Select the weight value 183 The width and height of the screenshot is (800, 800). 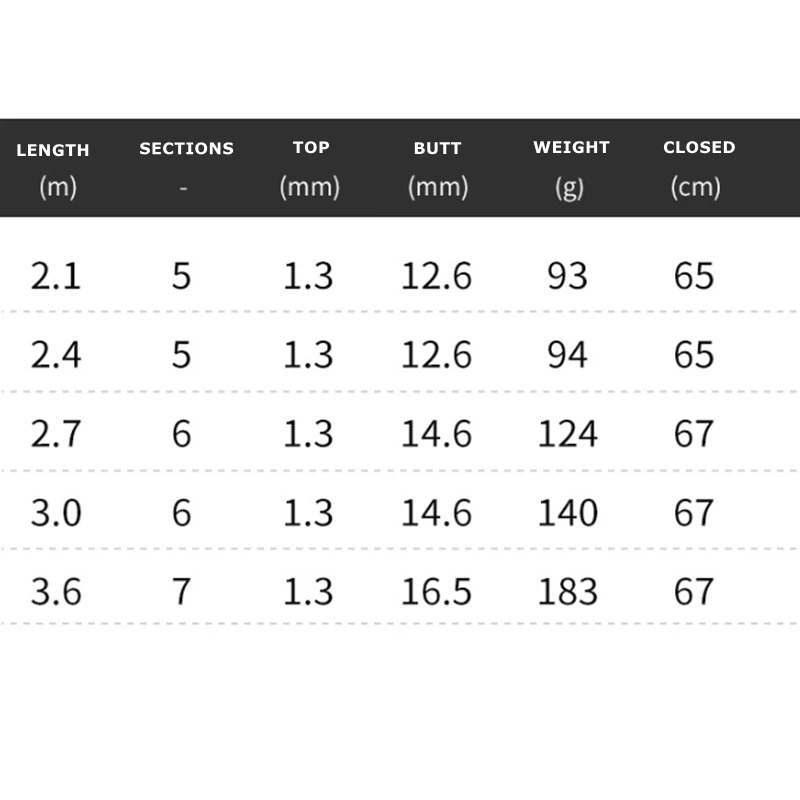[x=567, y=591]
